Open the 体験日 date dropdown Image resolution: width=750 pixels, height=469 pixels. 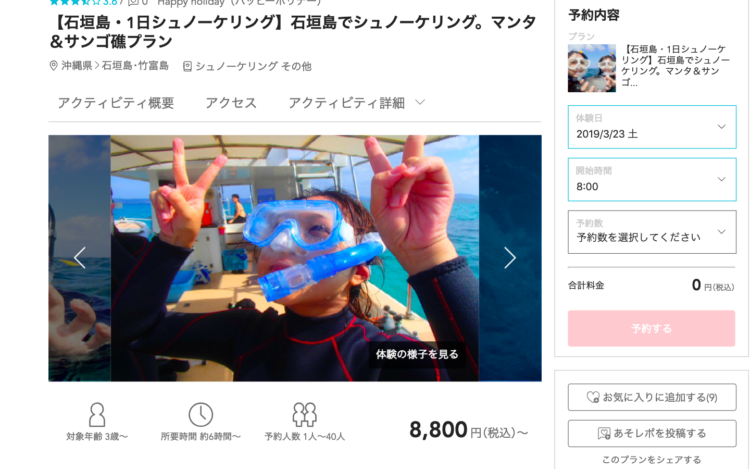click(652, 127)
